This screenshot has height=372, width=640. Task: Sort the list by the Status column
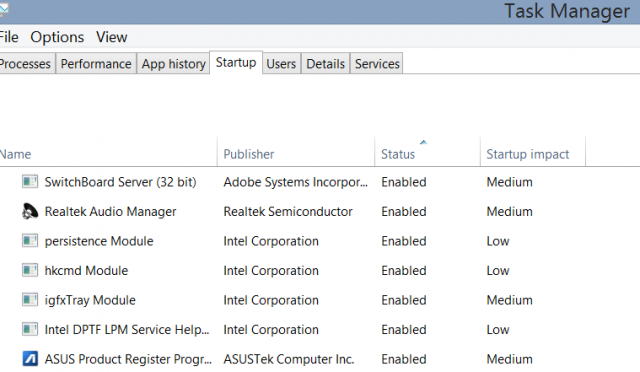pos(427,152)
